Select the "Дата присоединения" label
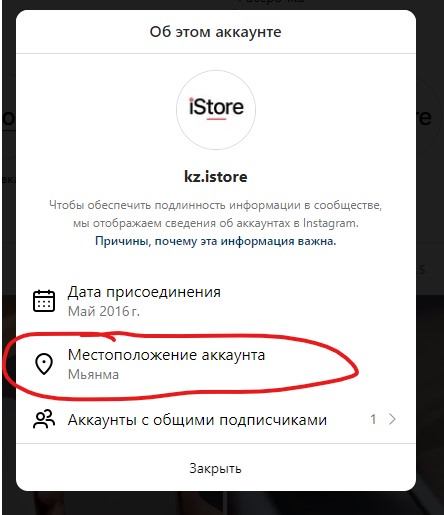 point(144,292)
